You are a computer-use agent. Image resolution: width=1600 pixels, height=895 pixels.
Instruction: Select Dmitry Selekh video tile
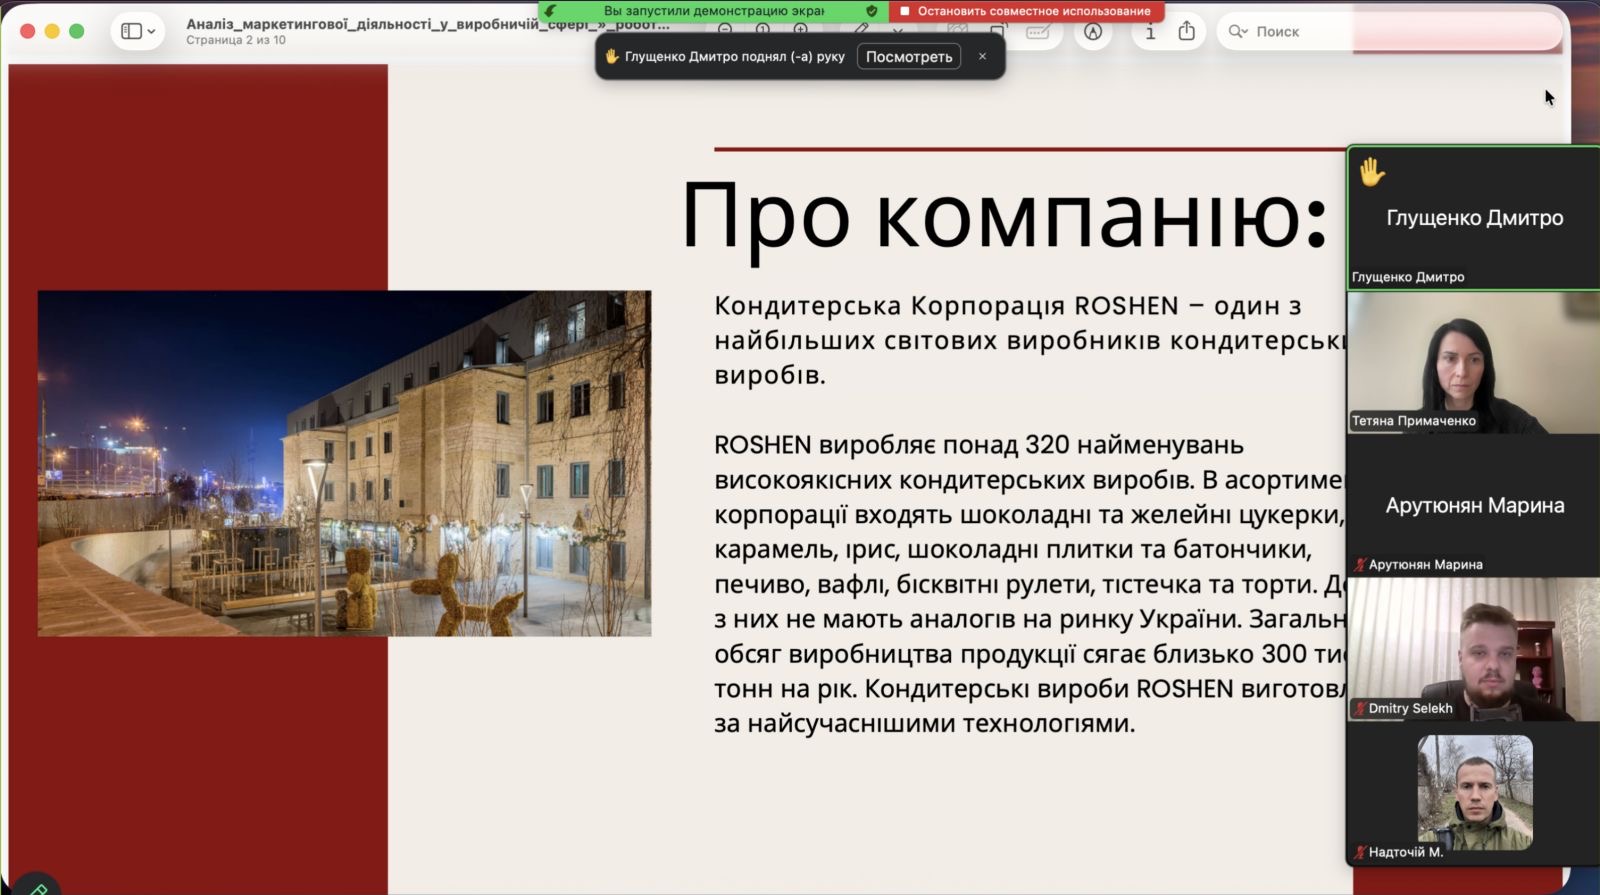[x=1473, y=648]
